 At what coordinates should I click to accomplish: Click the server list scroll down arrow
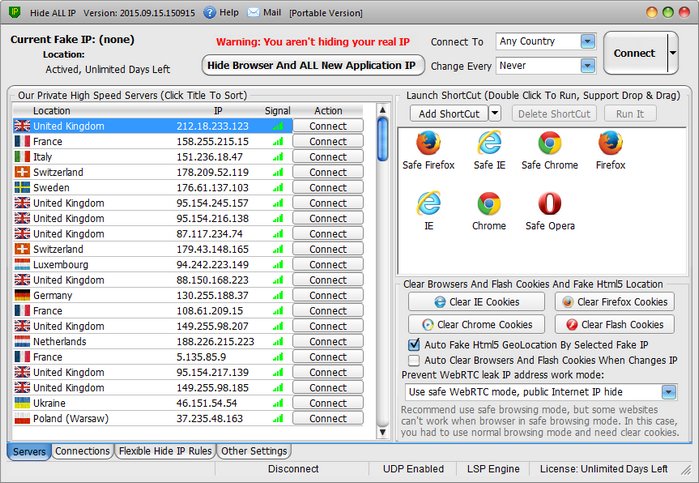pyautogui.click(x=382, y=432)
